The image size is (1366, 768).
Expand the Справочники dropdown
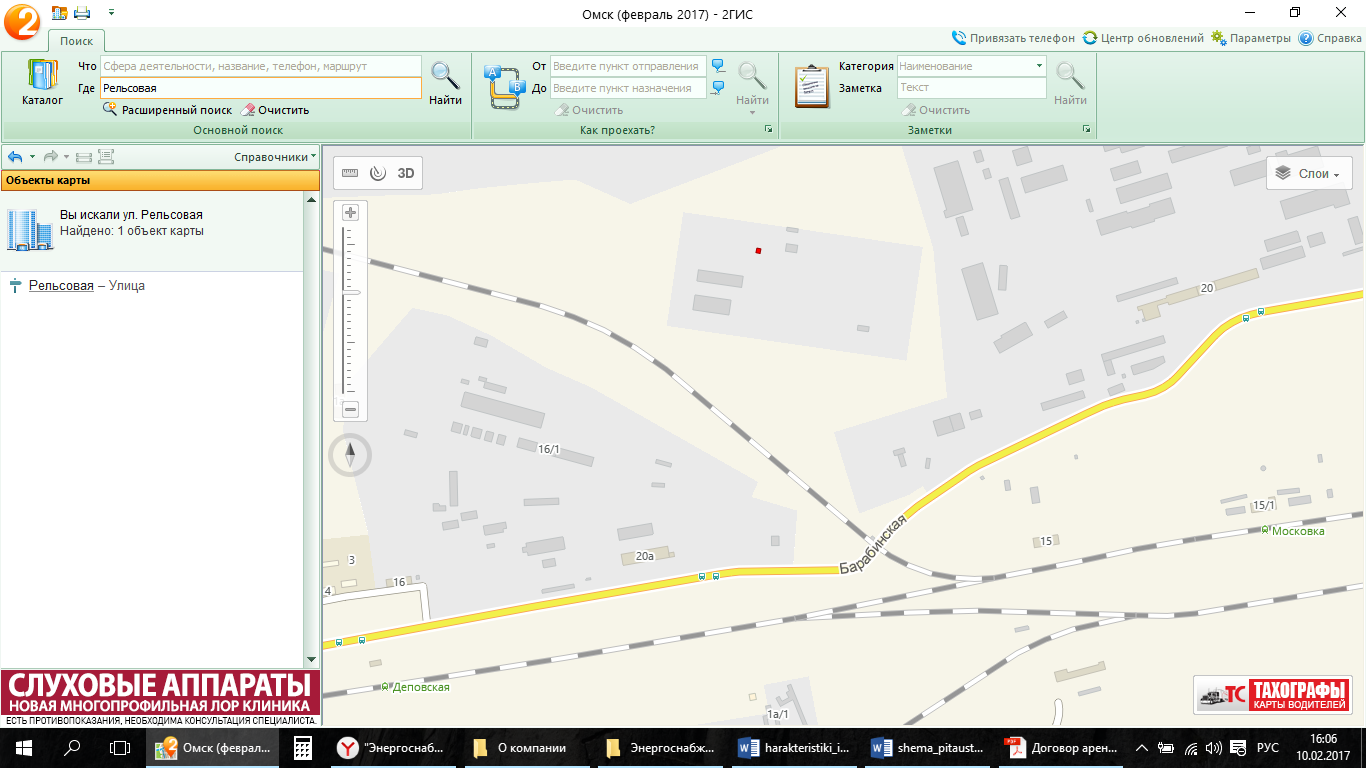point(275,157)
